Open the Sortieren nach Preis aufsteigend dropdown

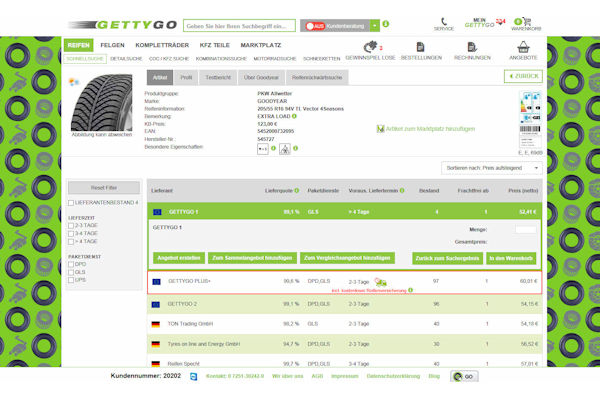[x=491, y=168]
